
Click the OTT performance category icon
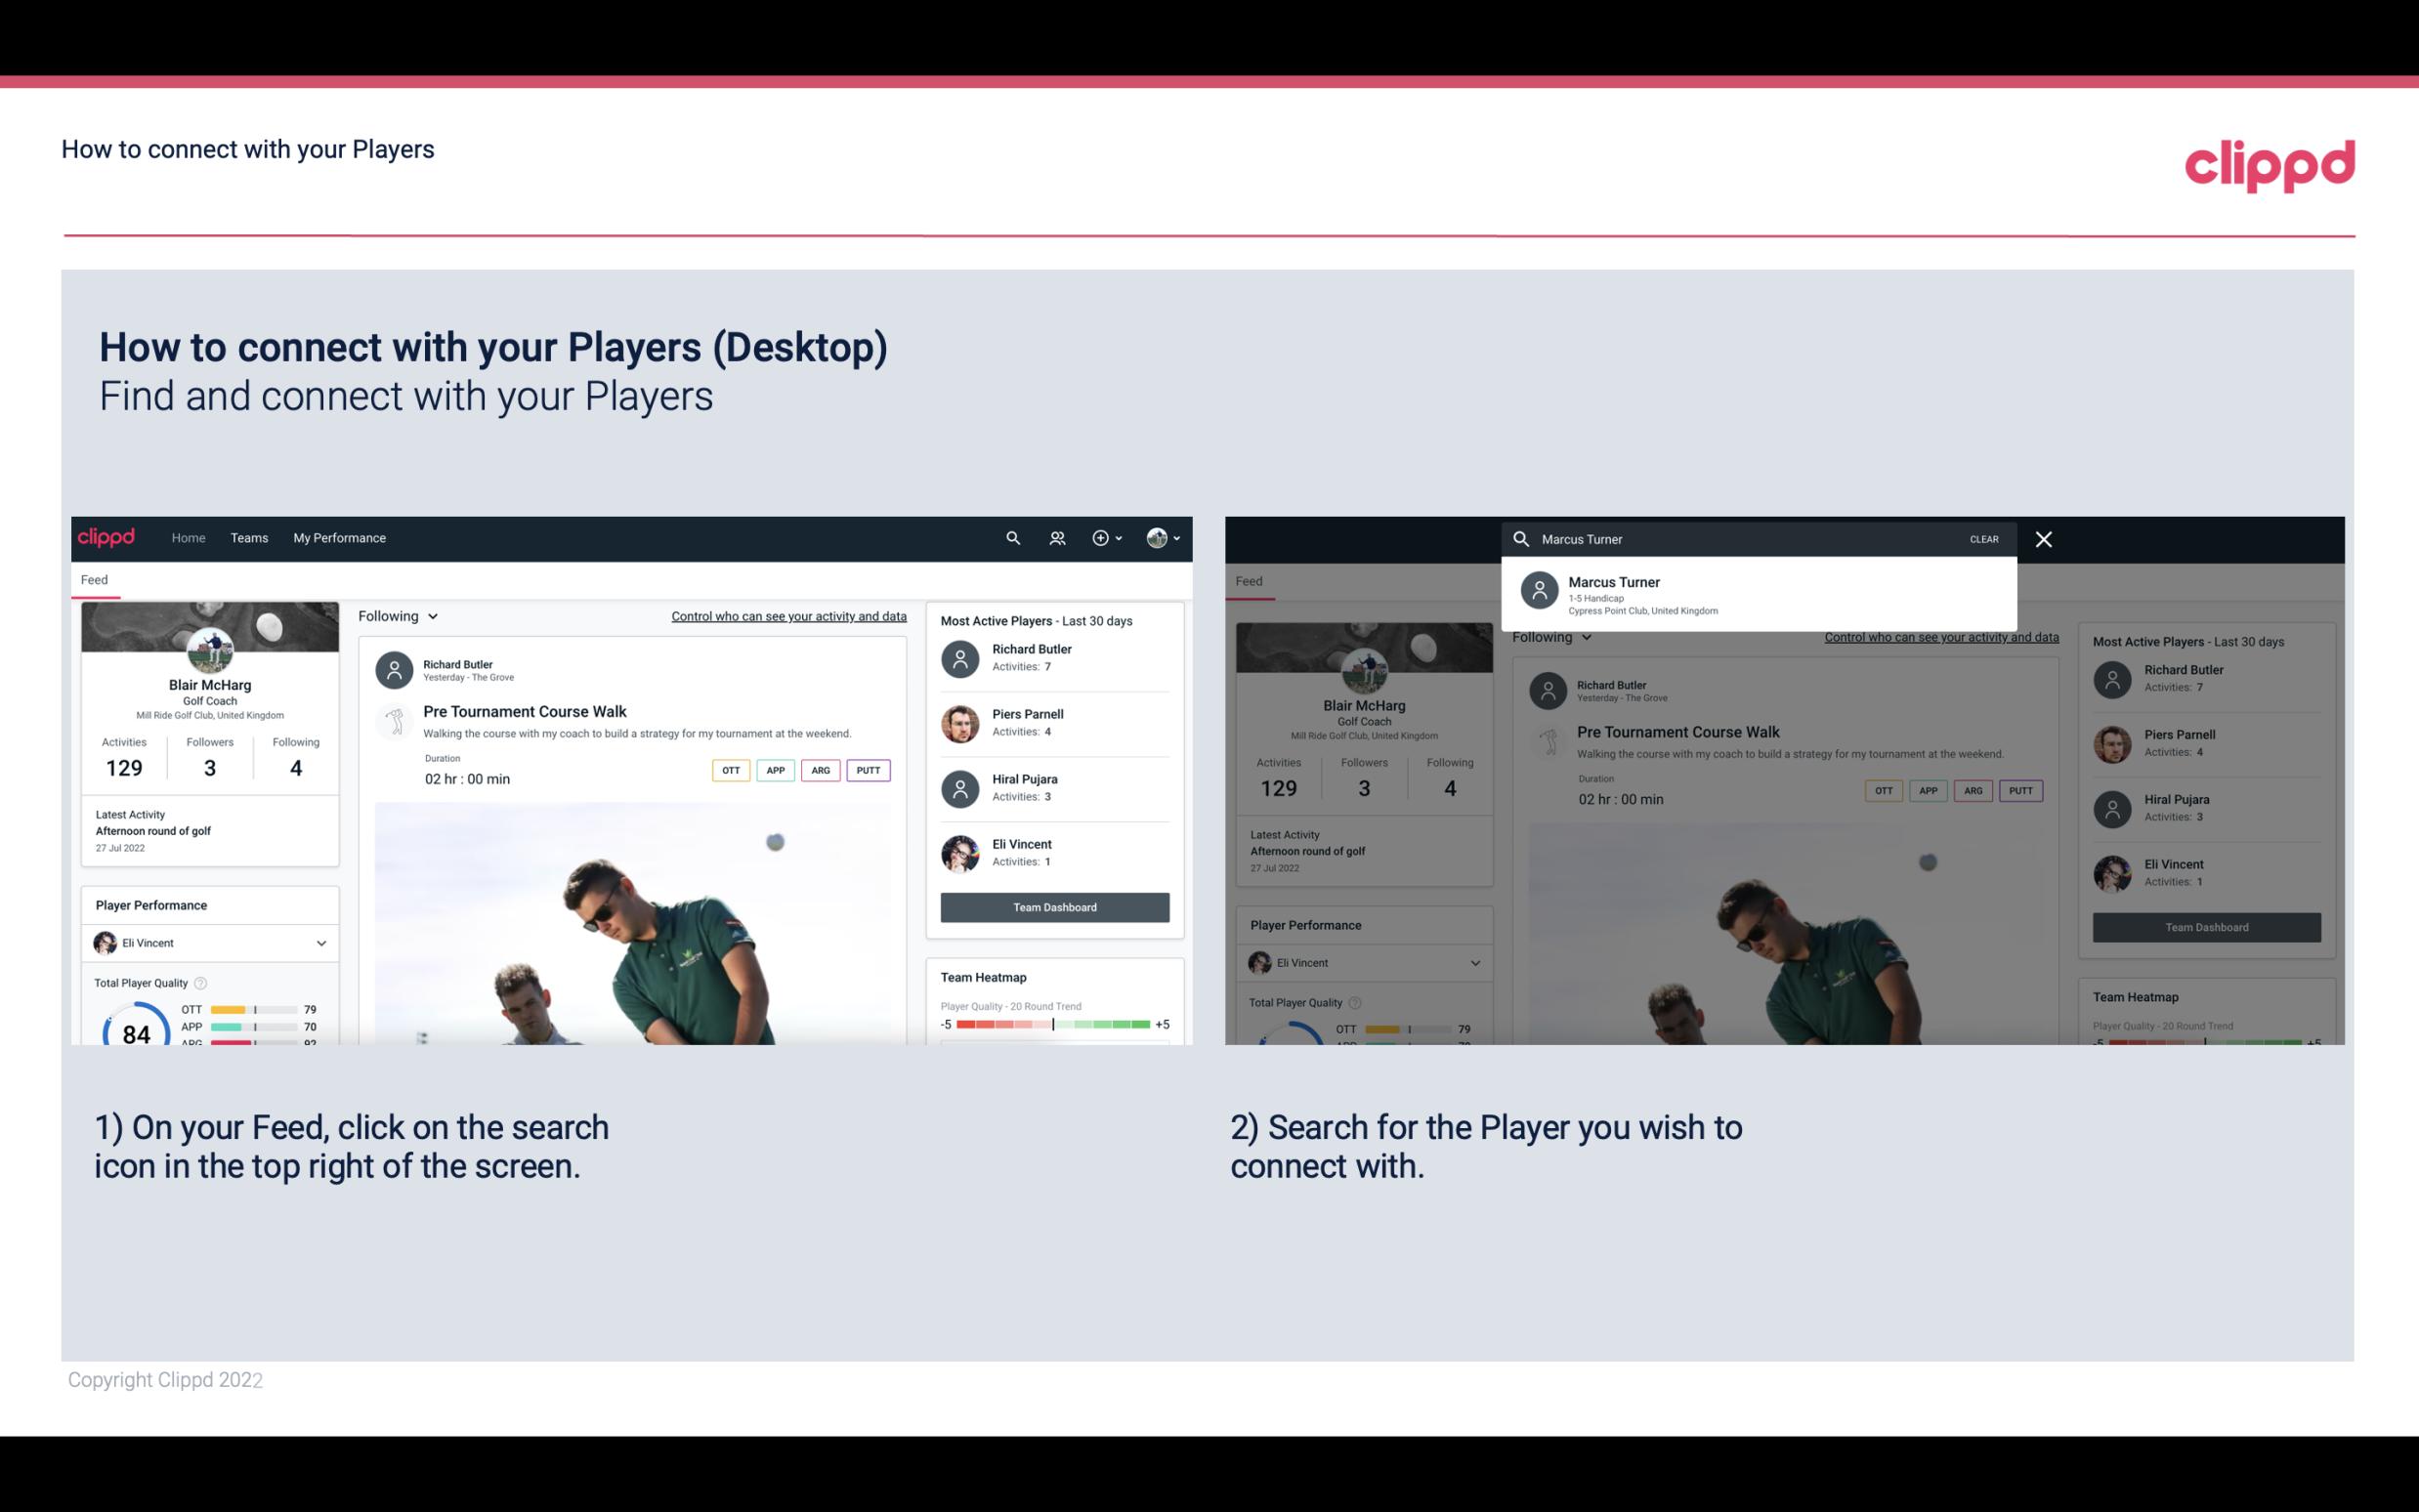728,770
